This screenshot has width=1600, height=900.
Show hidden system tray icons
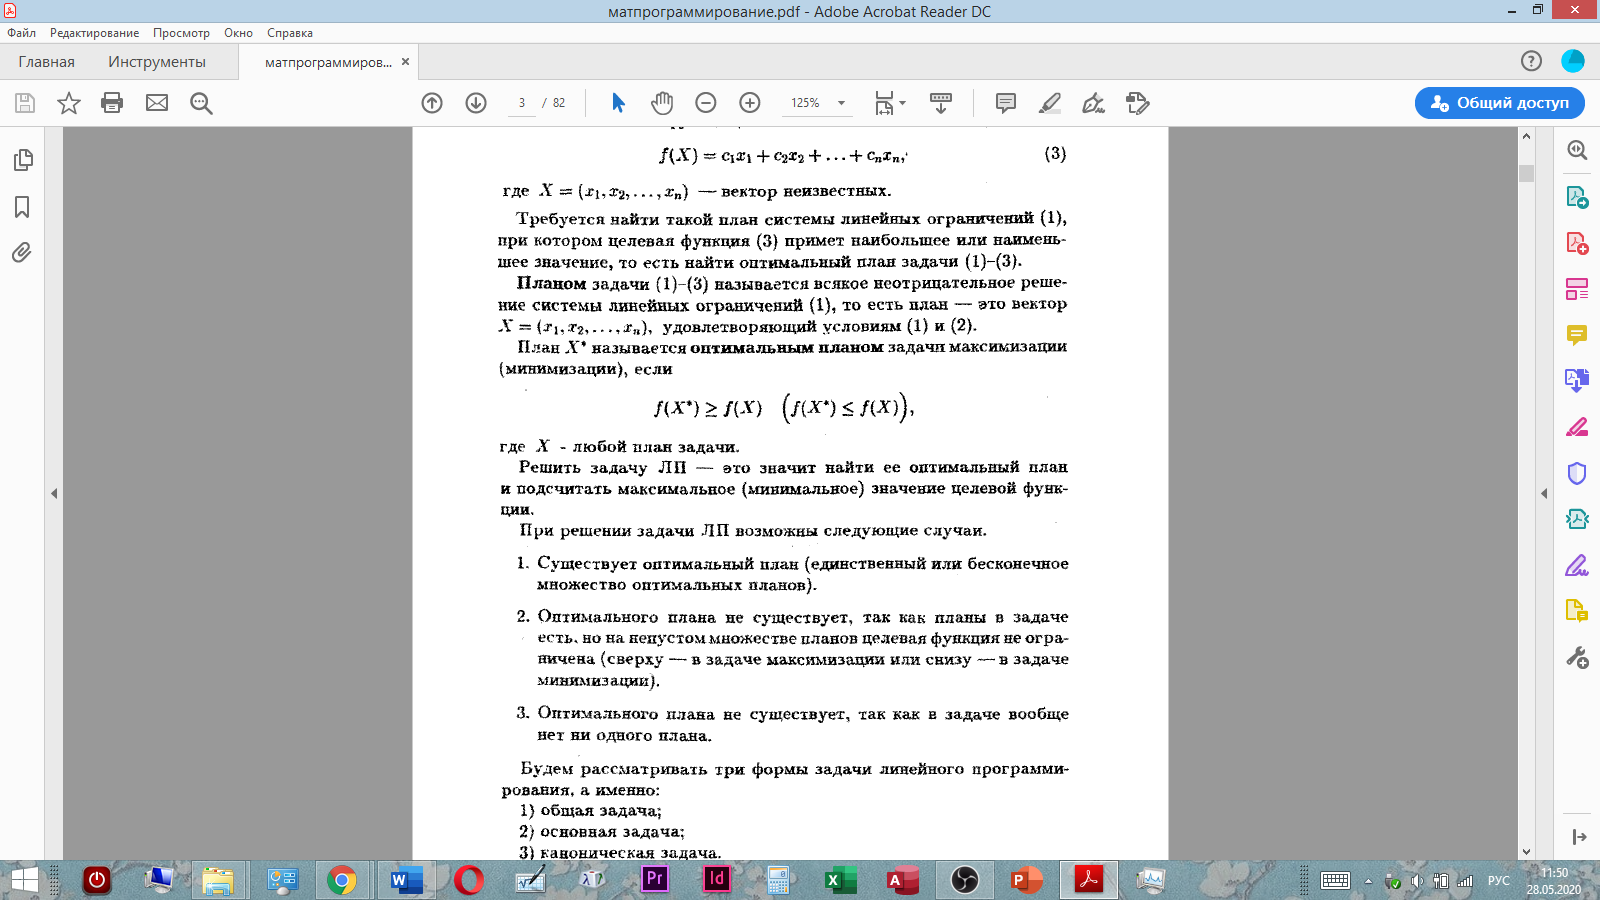point(1368,881)
